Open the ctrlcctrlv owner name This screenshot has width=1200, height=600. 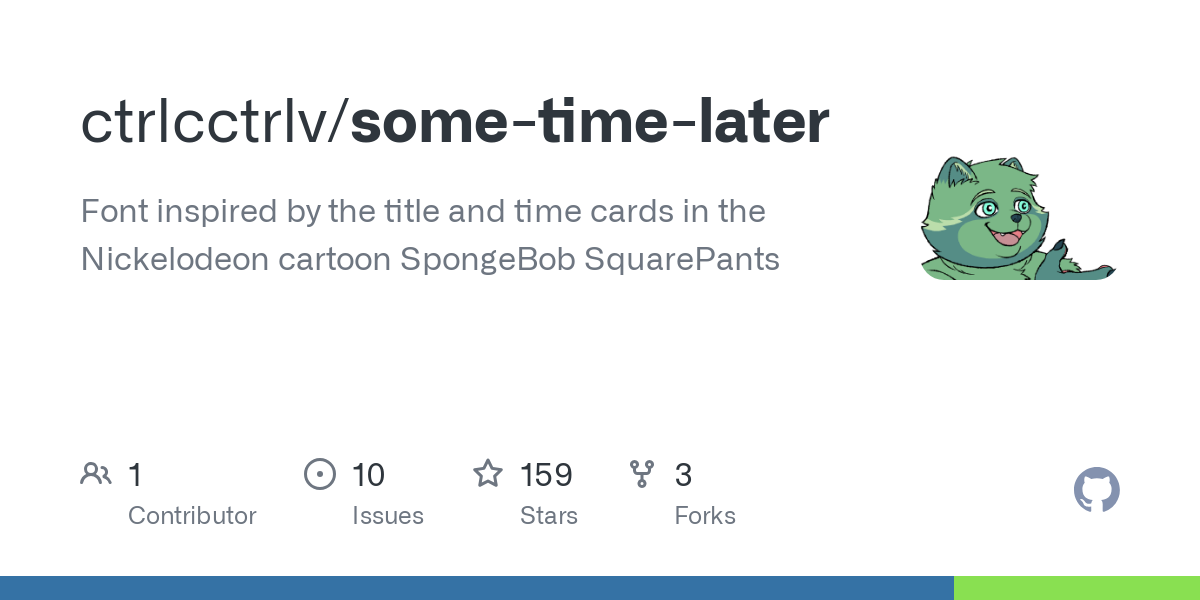(212, 122)
